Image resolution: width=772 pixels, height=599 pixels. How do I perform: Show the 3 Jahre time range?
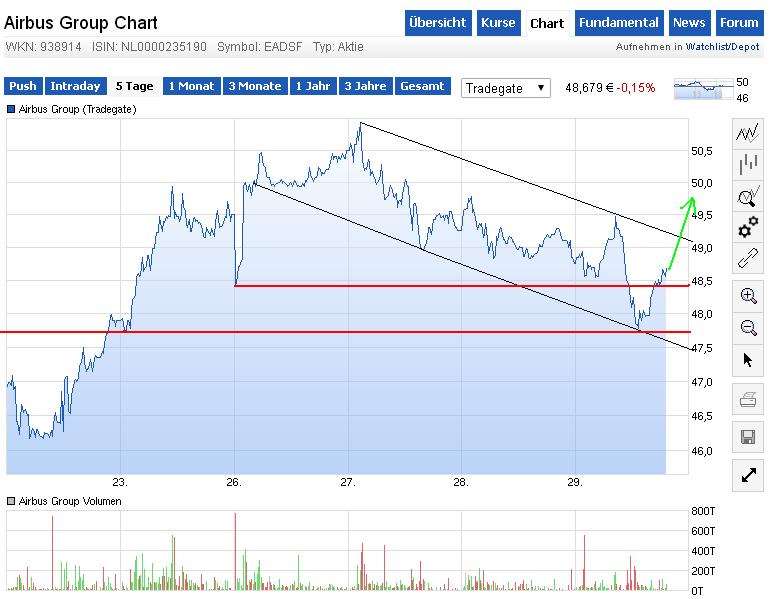pos(366,86)
